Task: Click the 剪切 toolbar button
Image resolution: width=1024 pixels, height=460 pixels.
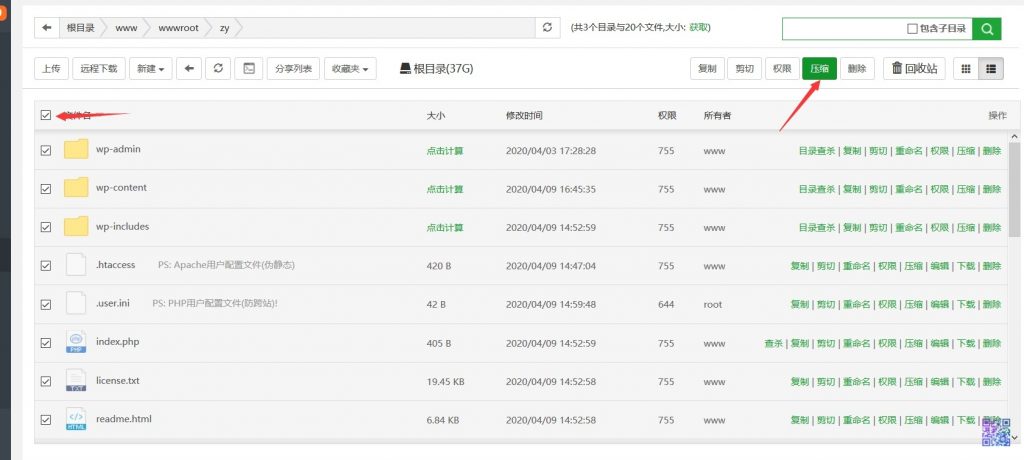Action: click(x=744, y=69)
